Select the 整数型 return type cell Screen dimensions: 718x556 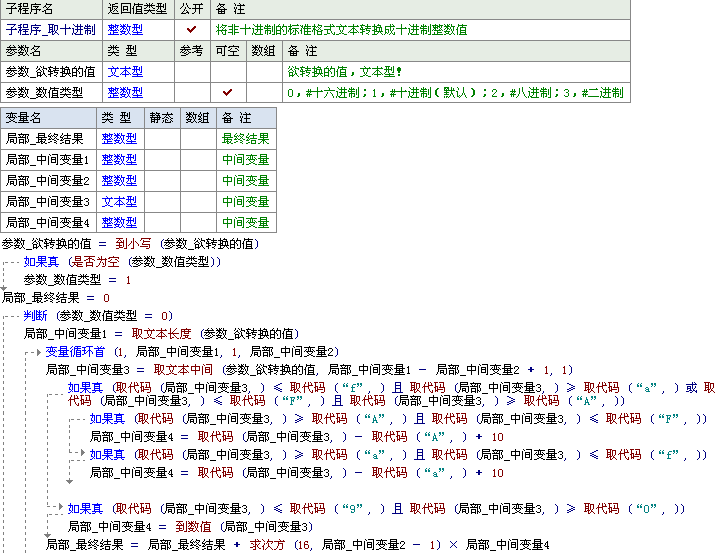click(125, 30)
